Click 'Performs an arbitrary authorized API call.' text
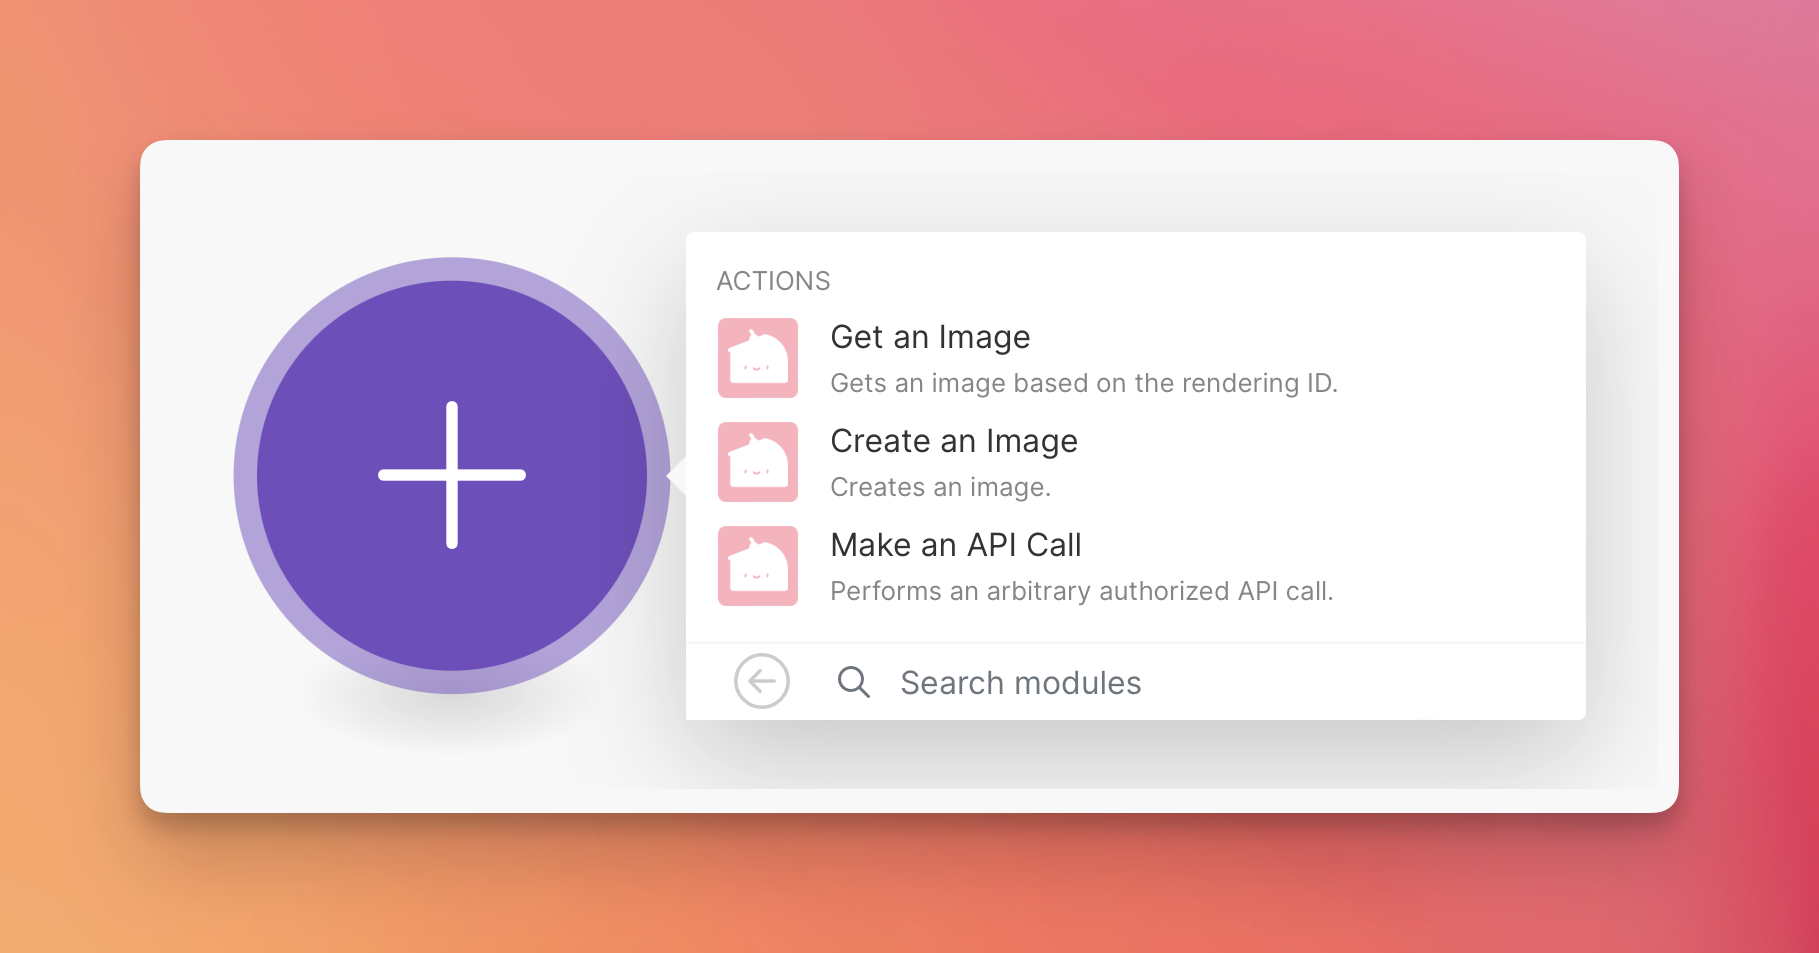Screen dimensions: 1819x953 click(1082, 591)
